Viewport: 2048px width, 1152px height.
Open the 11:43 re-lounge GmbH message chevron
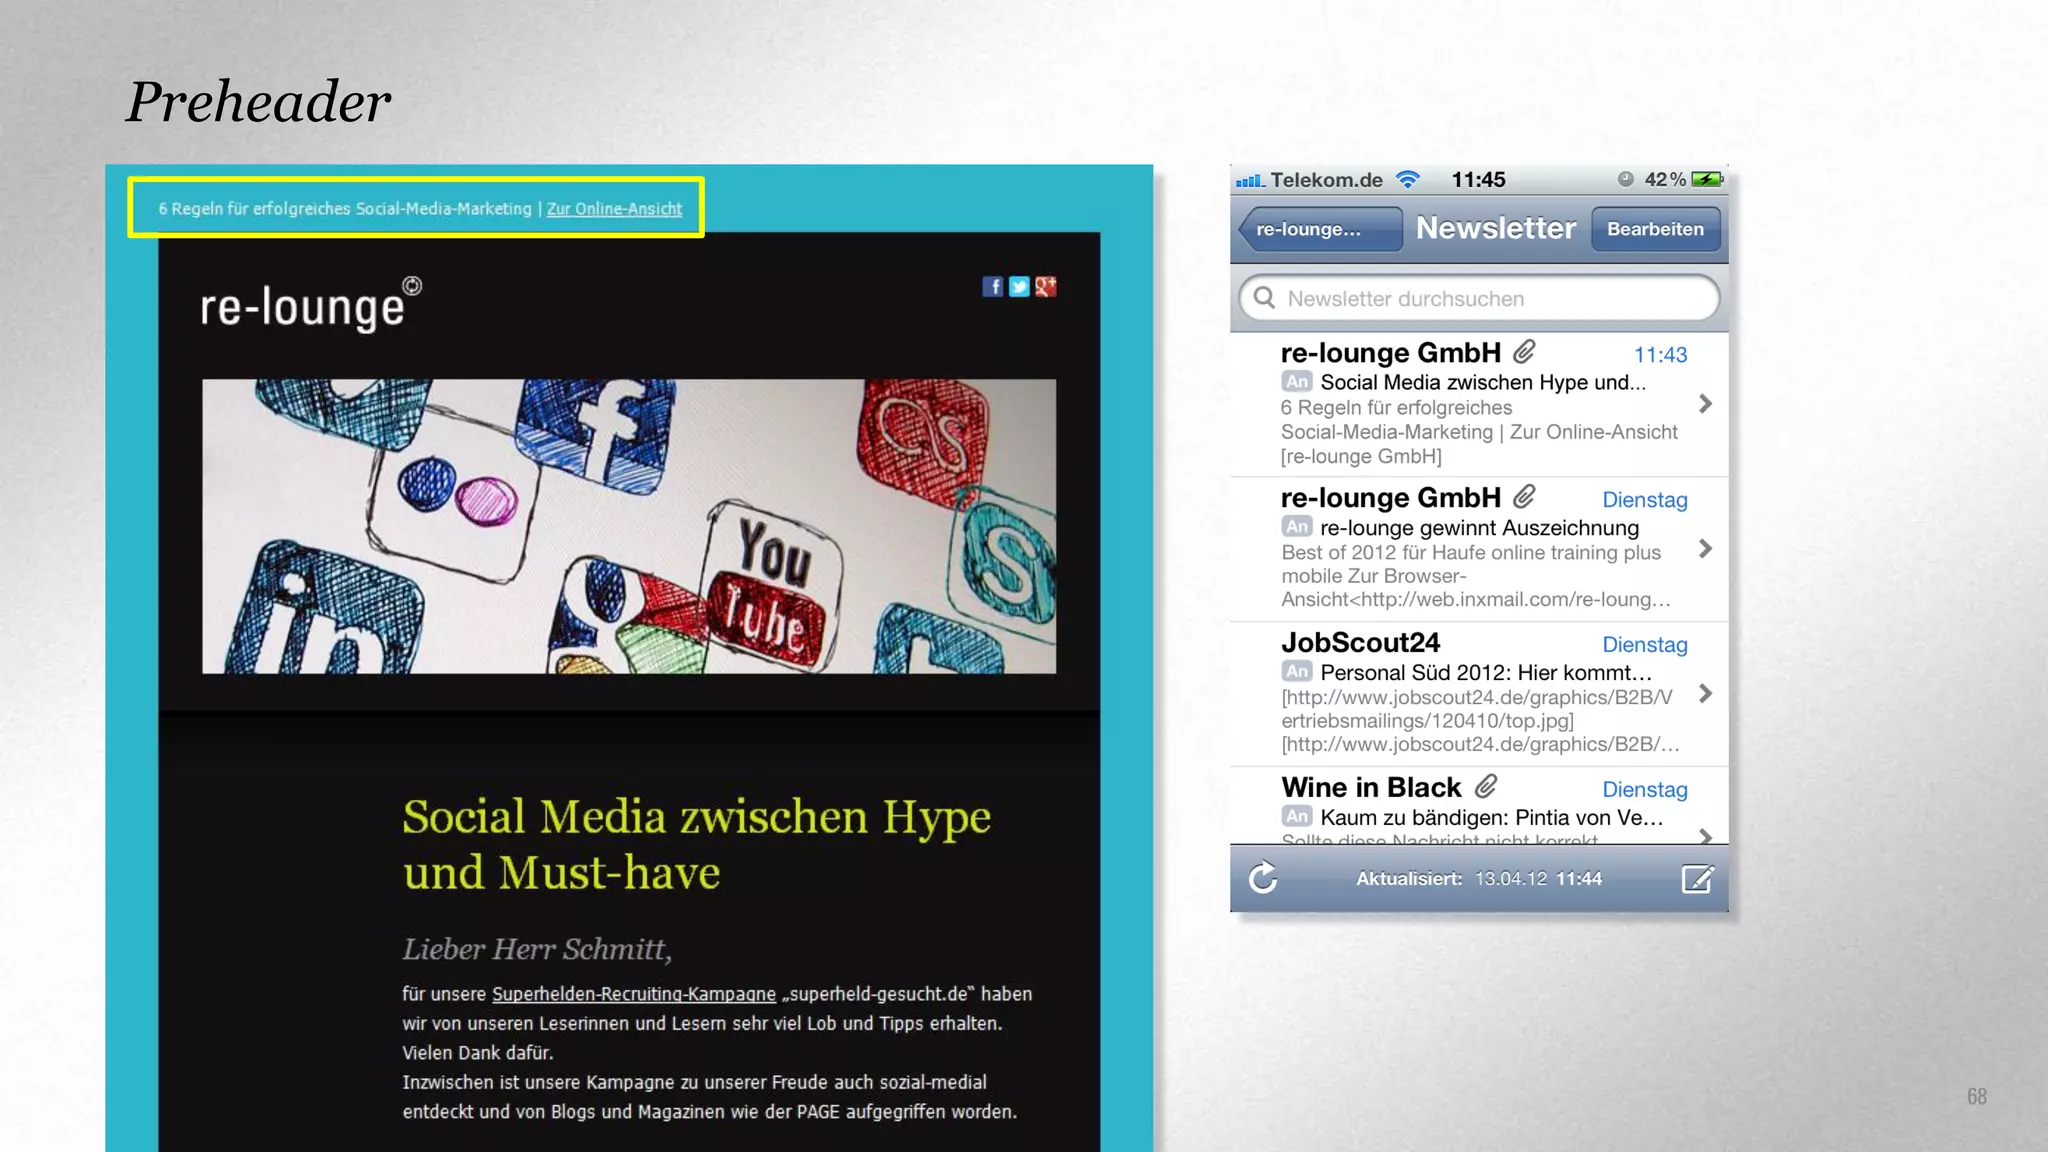click(x=1705, y=404)
